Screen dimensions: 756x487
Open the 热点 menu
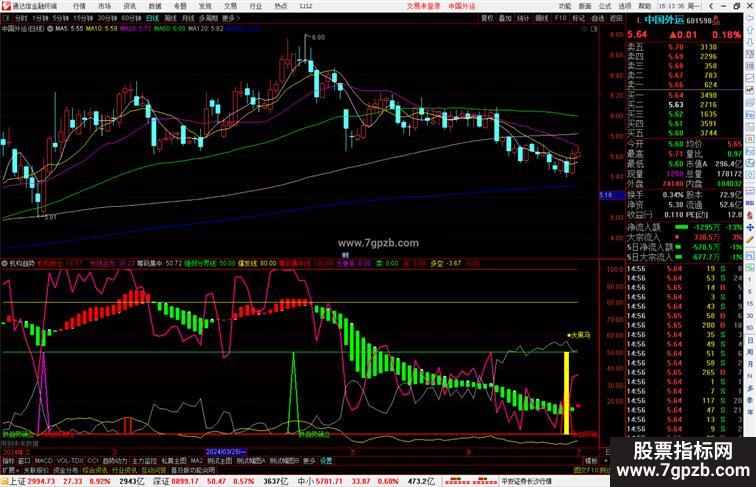tap(281, 6)
